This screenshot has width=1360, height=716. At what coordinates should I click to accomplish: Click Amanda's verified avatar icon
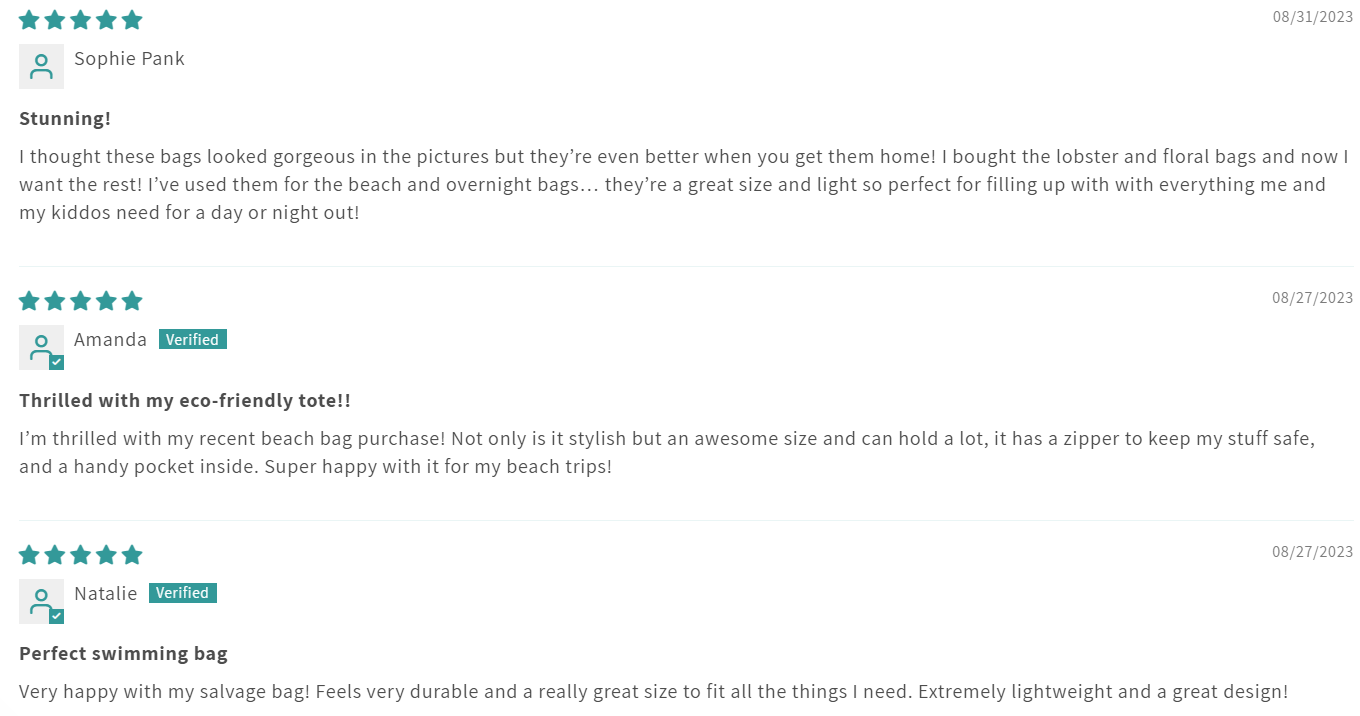coord(41,347)
